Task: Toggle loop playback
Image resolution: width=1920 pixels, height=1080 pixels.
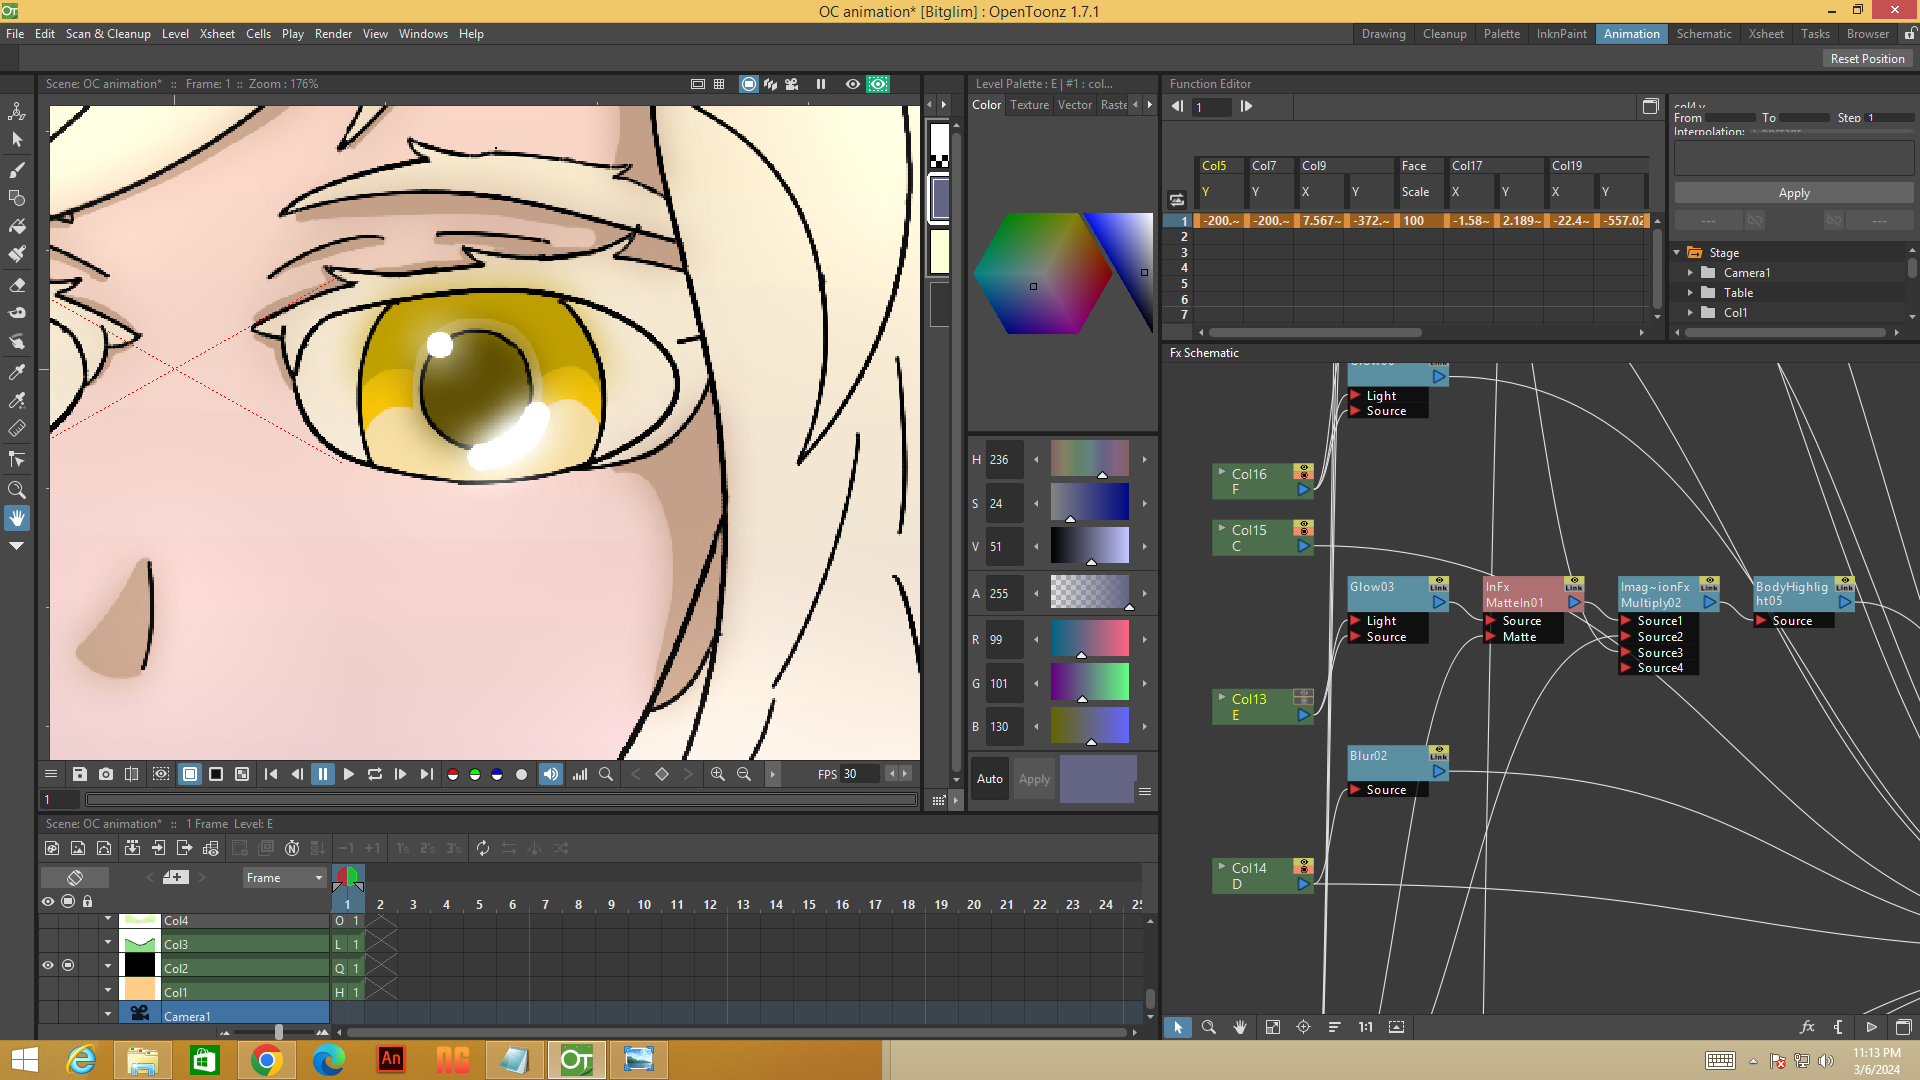Action: (x=375, y=774)
